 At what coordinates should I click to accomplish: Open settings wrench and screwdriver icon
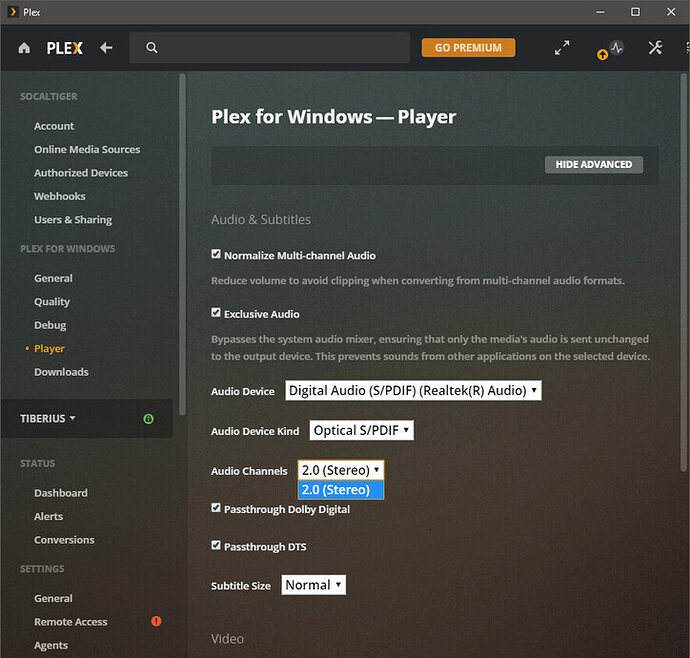(x=655, y=48)
